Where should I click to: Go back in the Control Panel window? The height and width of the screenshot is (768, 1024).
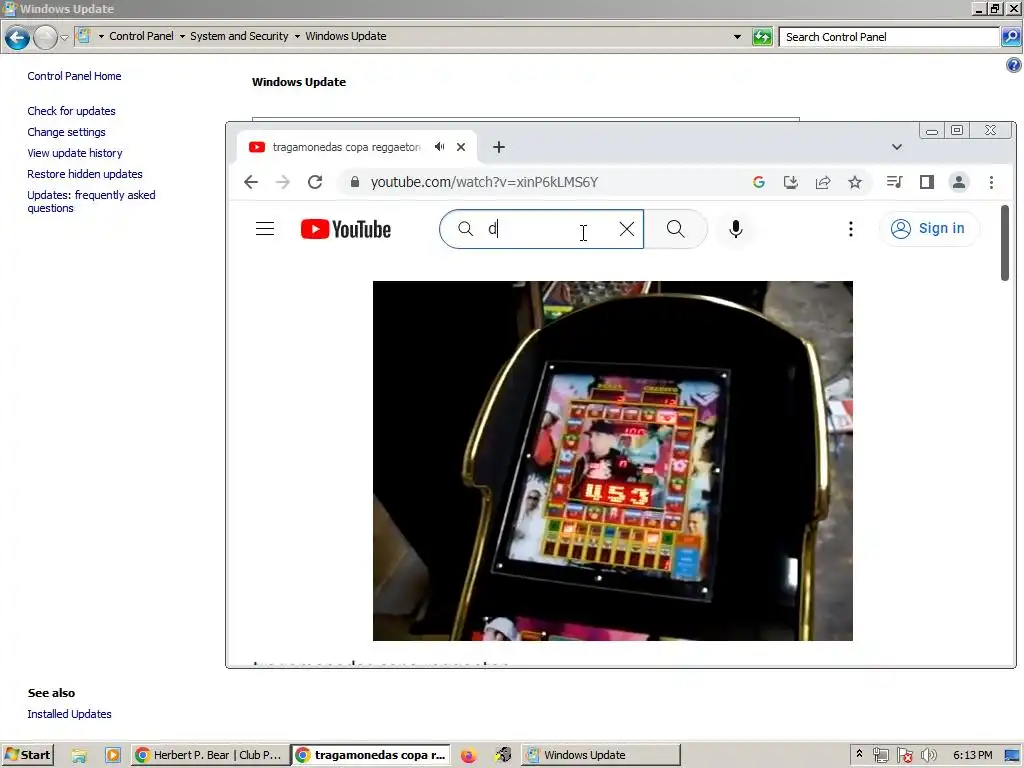pyautogui.click(x=18, y=37)
